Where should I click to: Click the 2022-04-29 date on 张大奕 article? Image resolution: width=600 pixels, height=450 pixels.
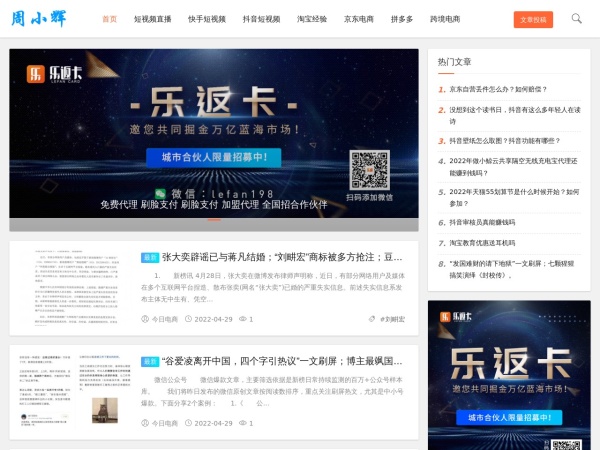coord(214,319)
